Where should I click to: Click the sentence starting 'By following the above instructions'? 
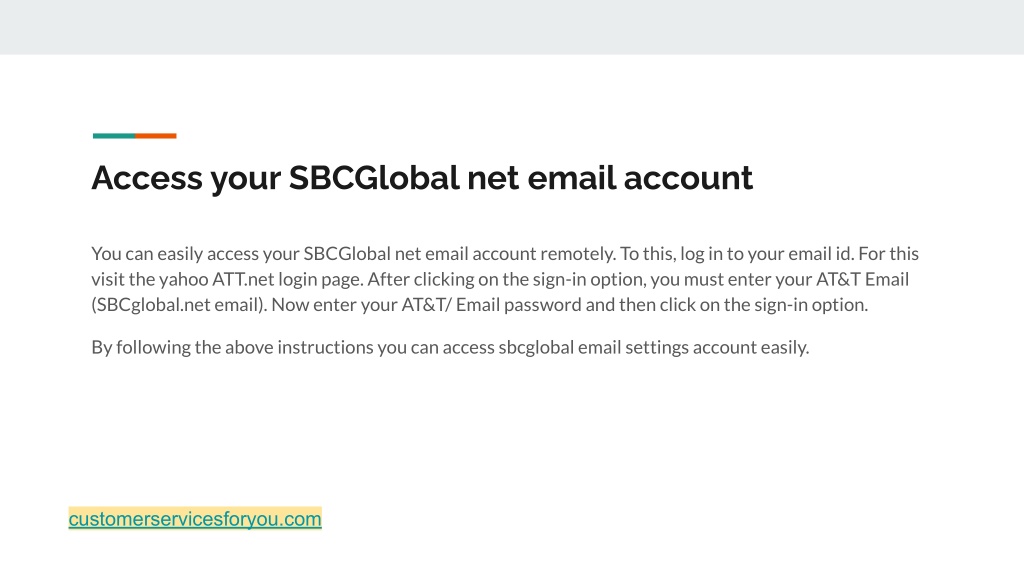pos(450,347)
